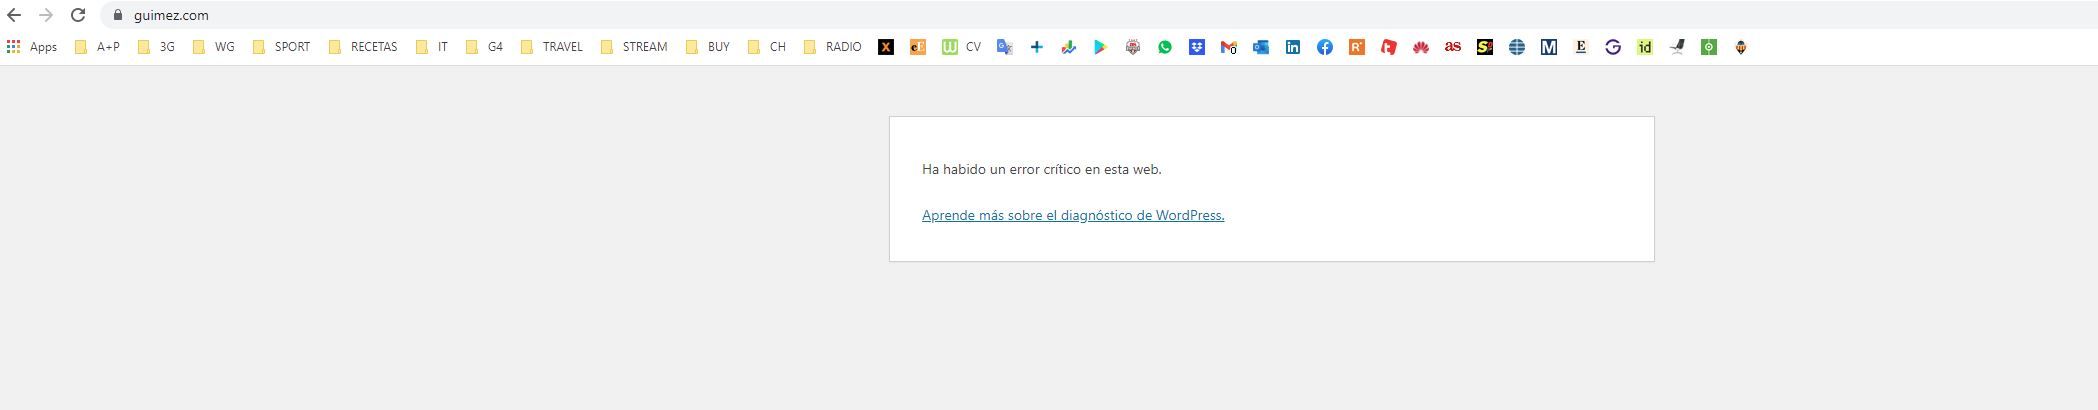2098x410 pixels.
Task: Open the Dropbox bookmark
Action: tap(1197, 47)
